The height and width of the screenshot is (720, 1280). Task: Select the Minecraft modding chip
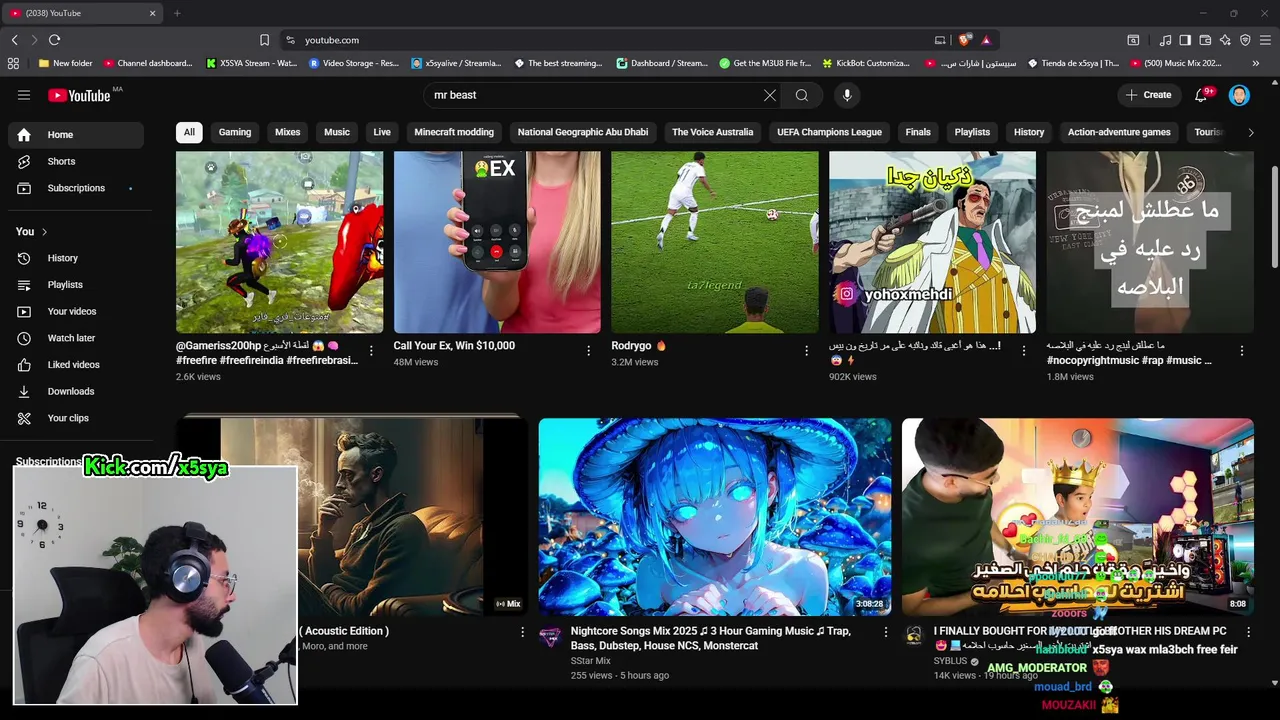454,132
